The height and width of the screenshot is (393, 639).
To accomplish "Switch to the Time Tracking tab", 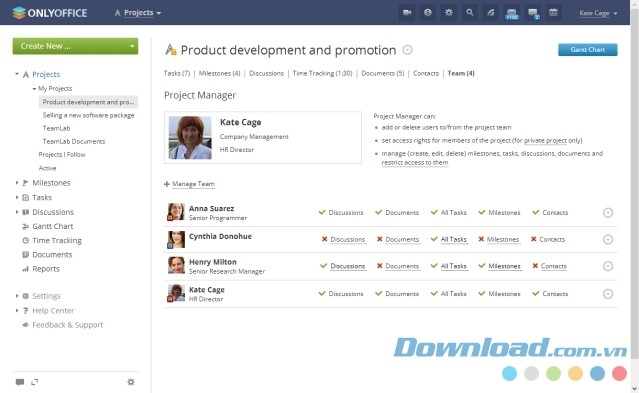I will point(322,73).
